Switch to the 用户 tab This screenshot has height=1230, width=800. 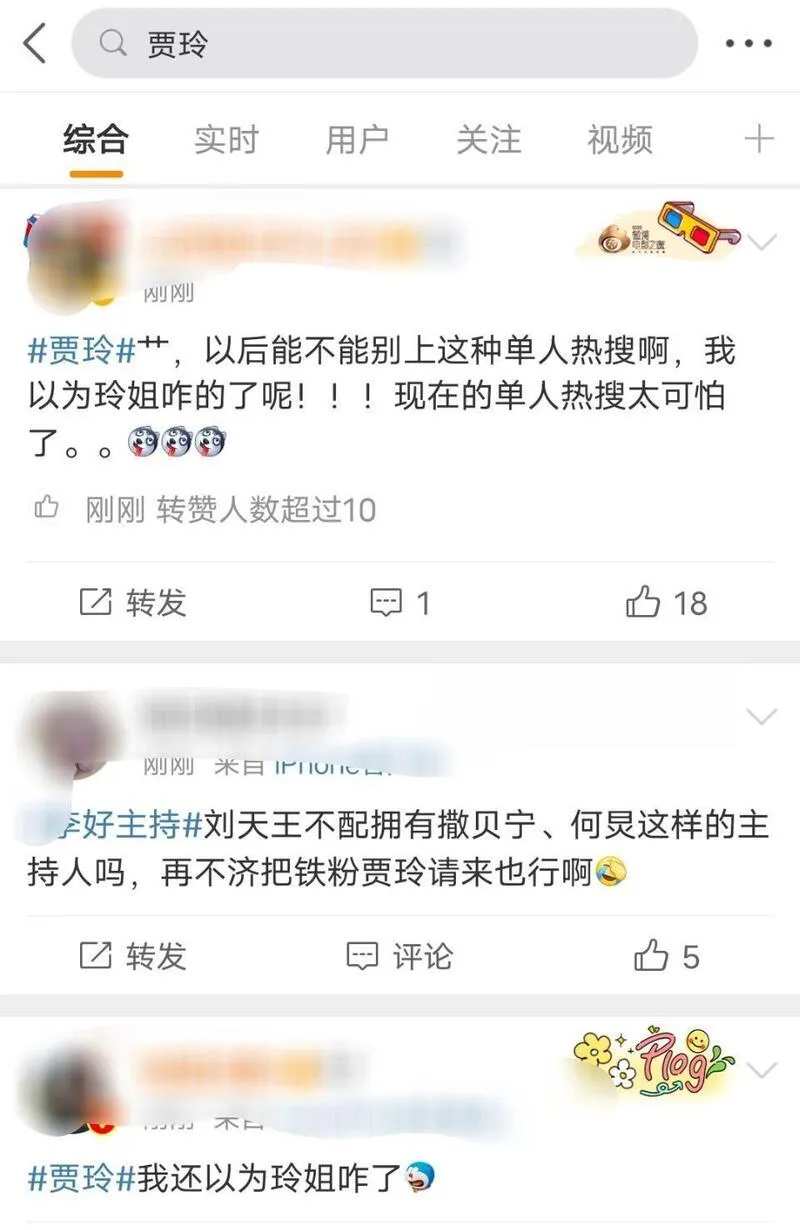pos(357,139)
